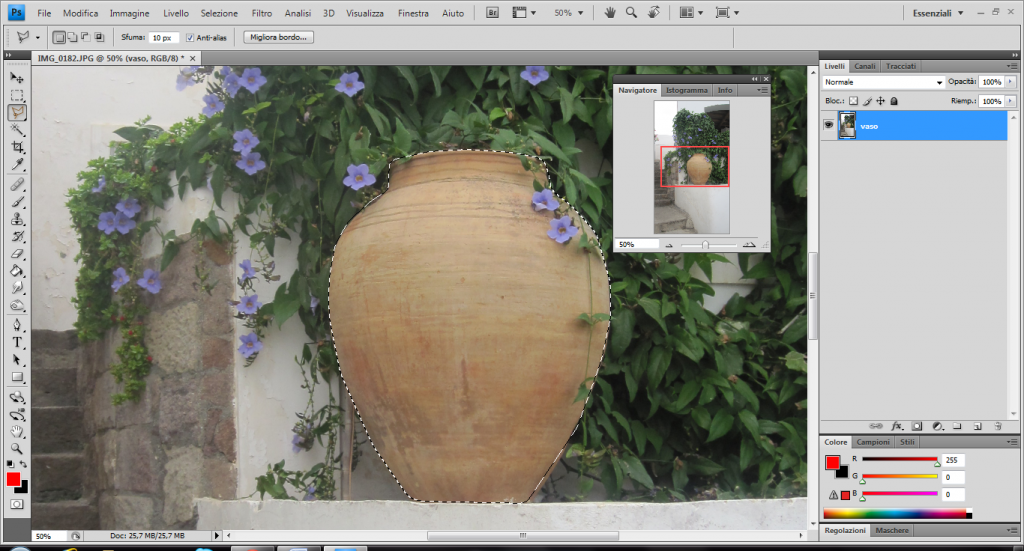The height and width of the screenshot is (551, 1024).
Task: Select the Eraser tool
Action: tap(17, 254)
